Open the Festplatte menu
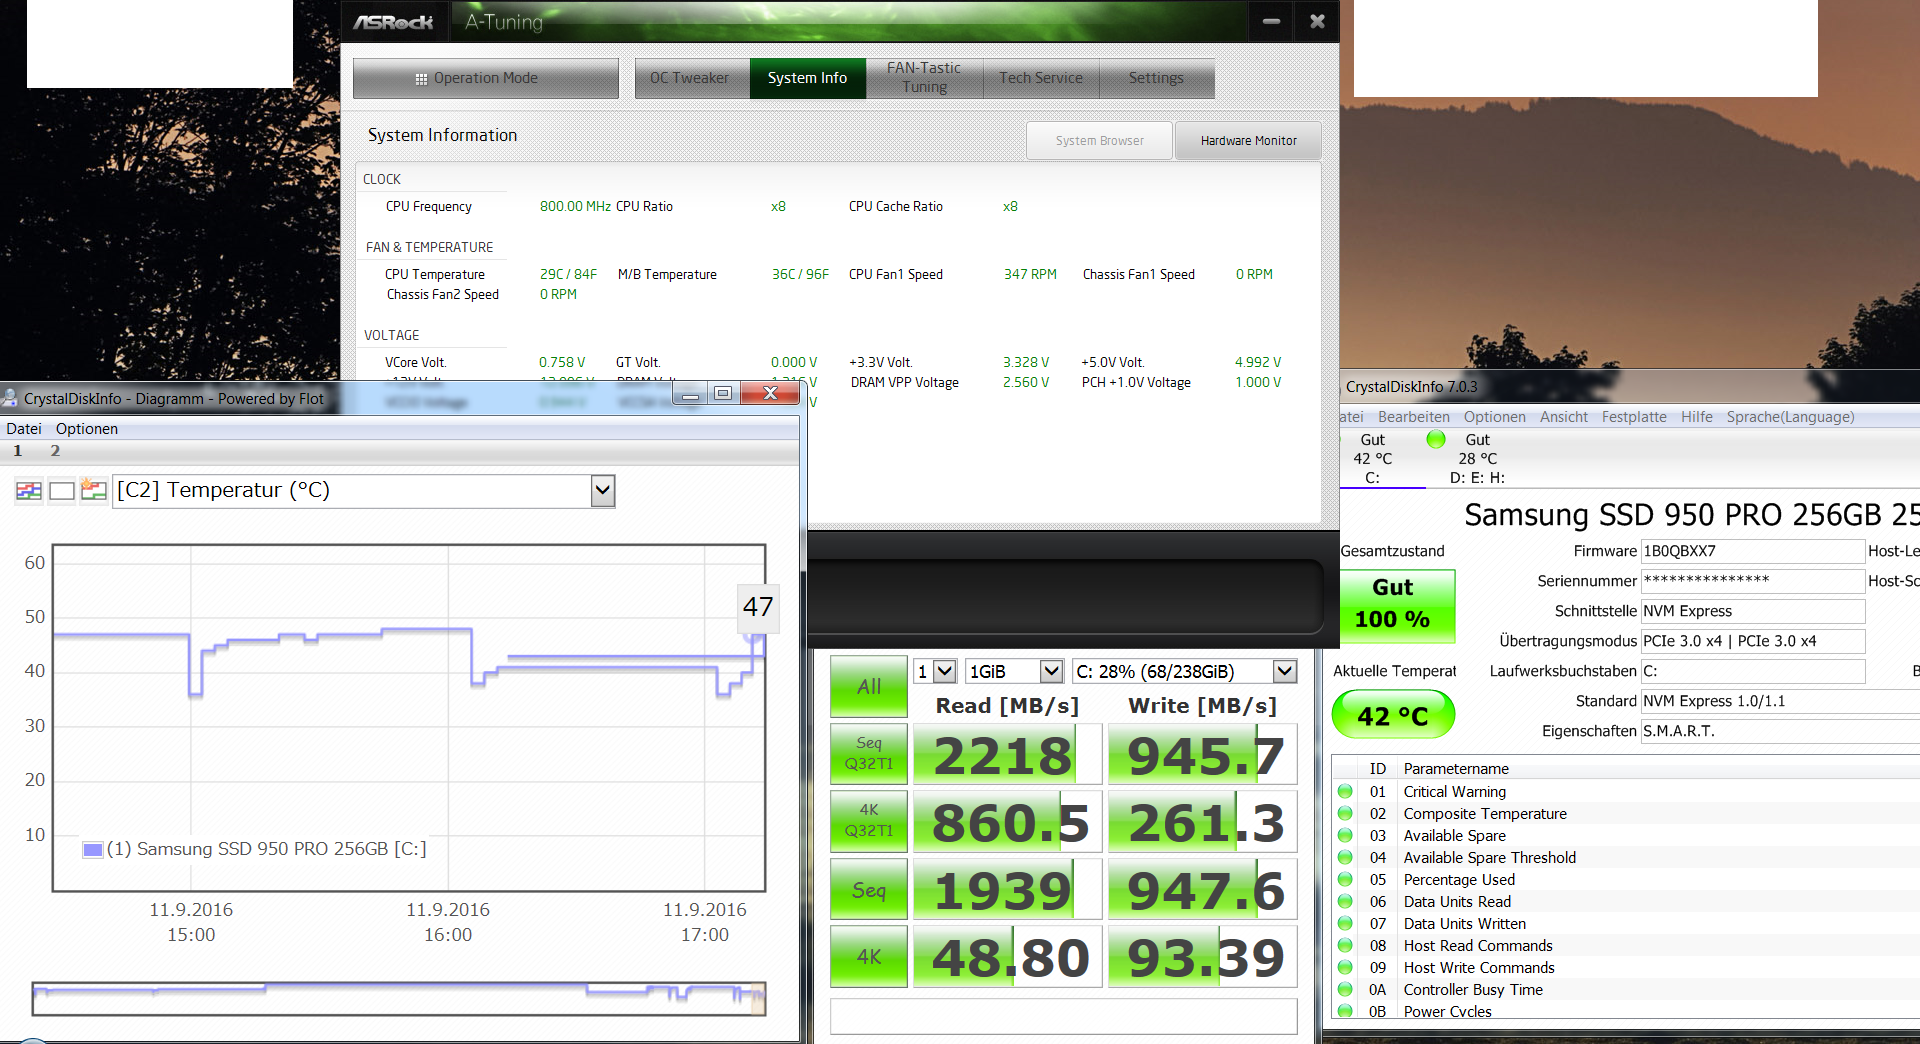 (x=1634, y=417)
